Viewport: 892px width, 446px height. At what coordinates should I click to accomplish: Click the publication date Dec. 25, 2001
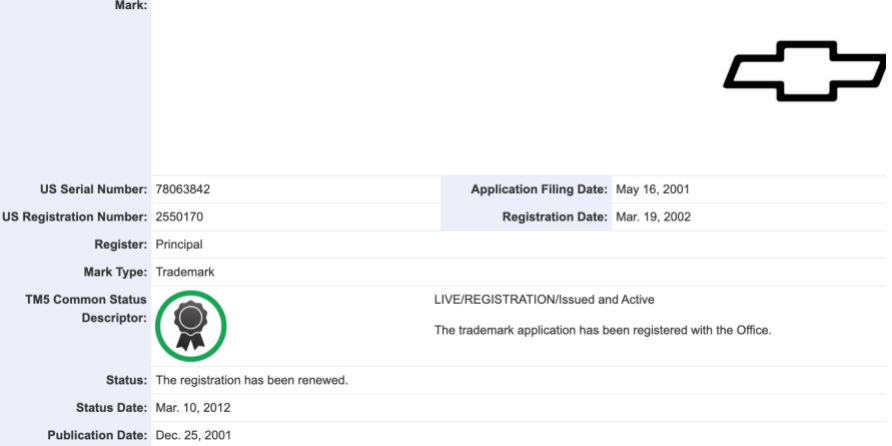point(193,436)
